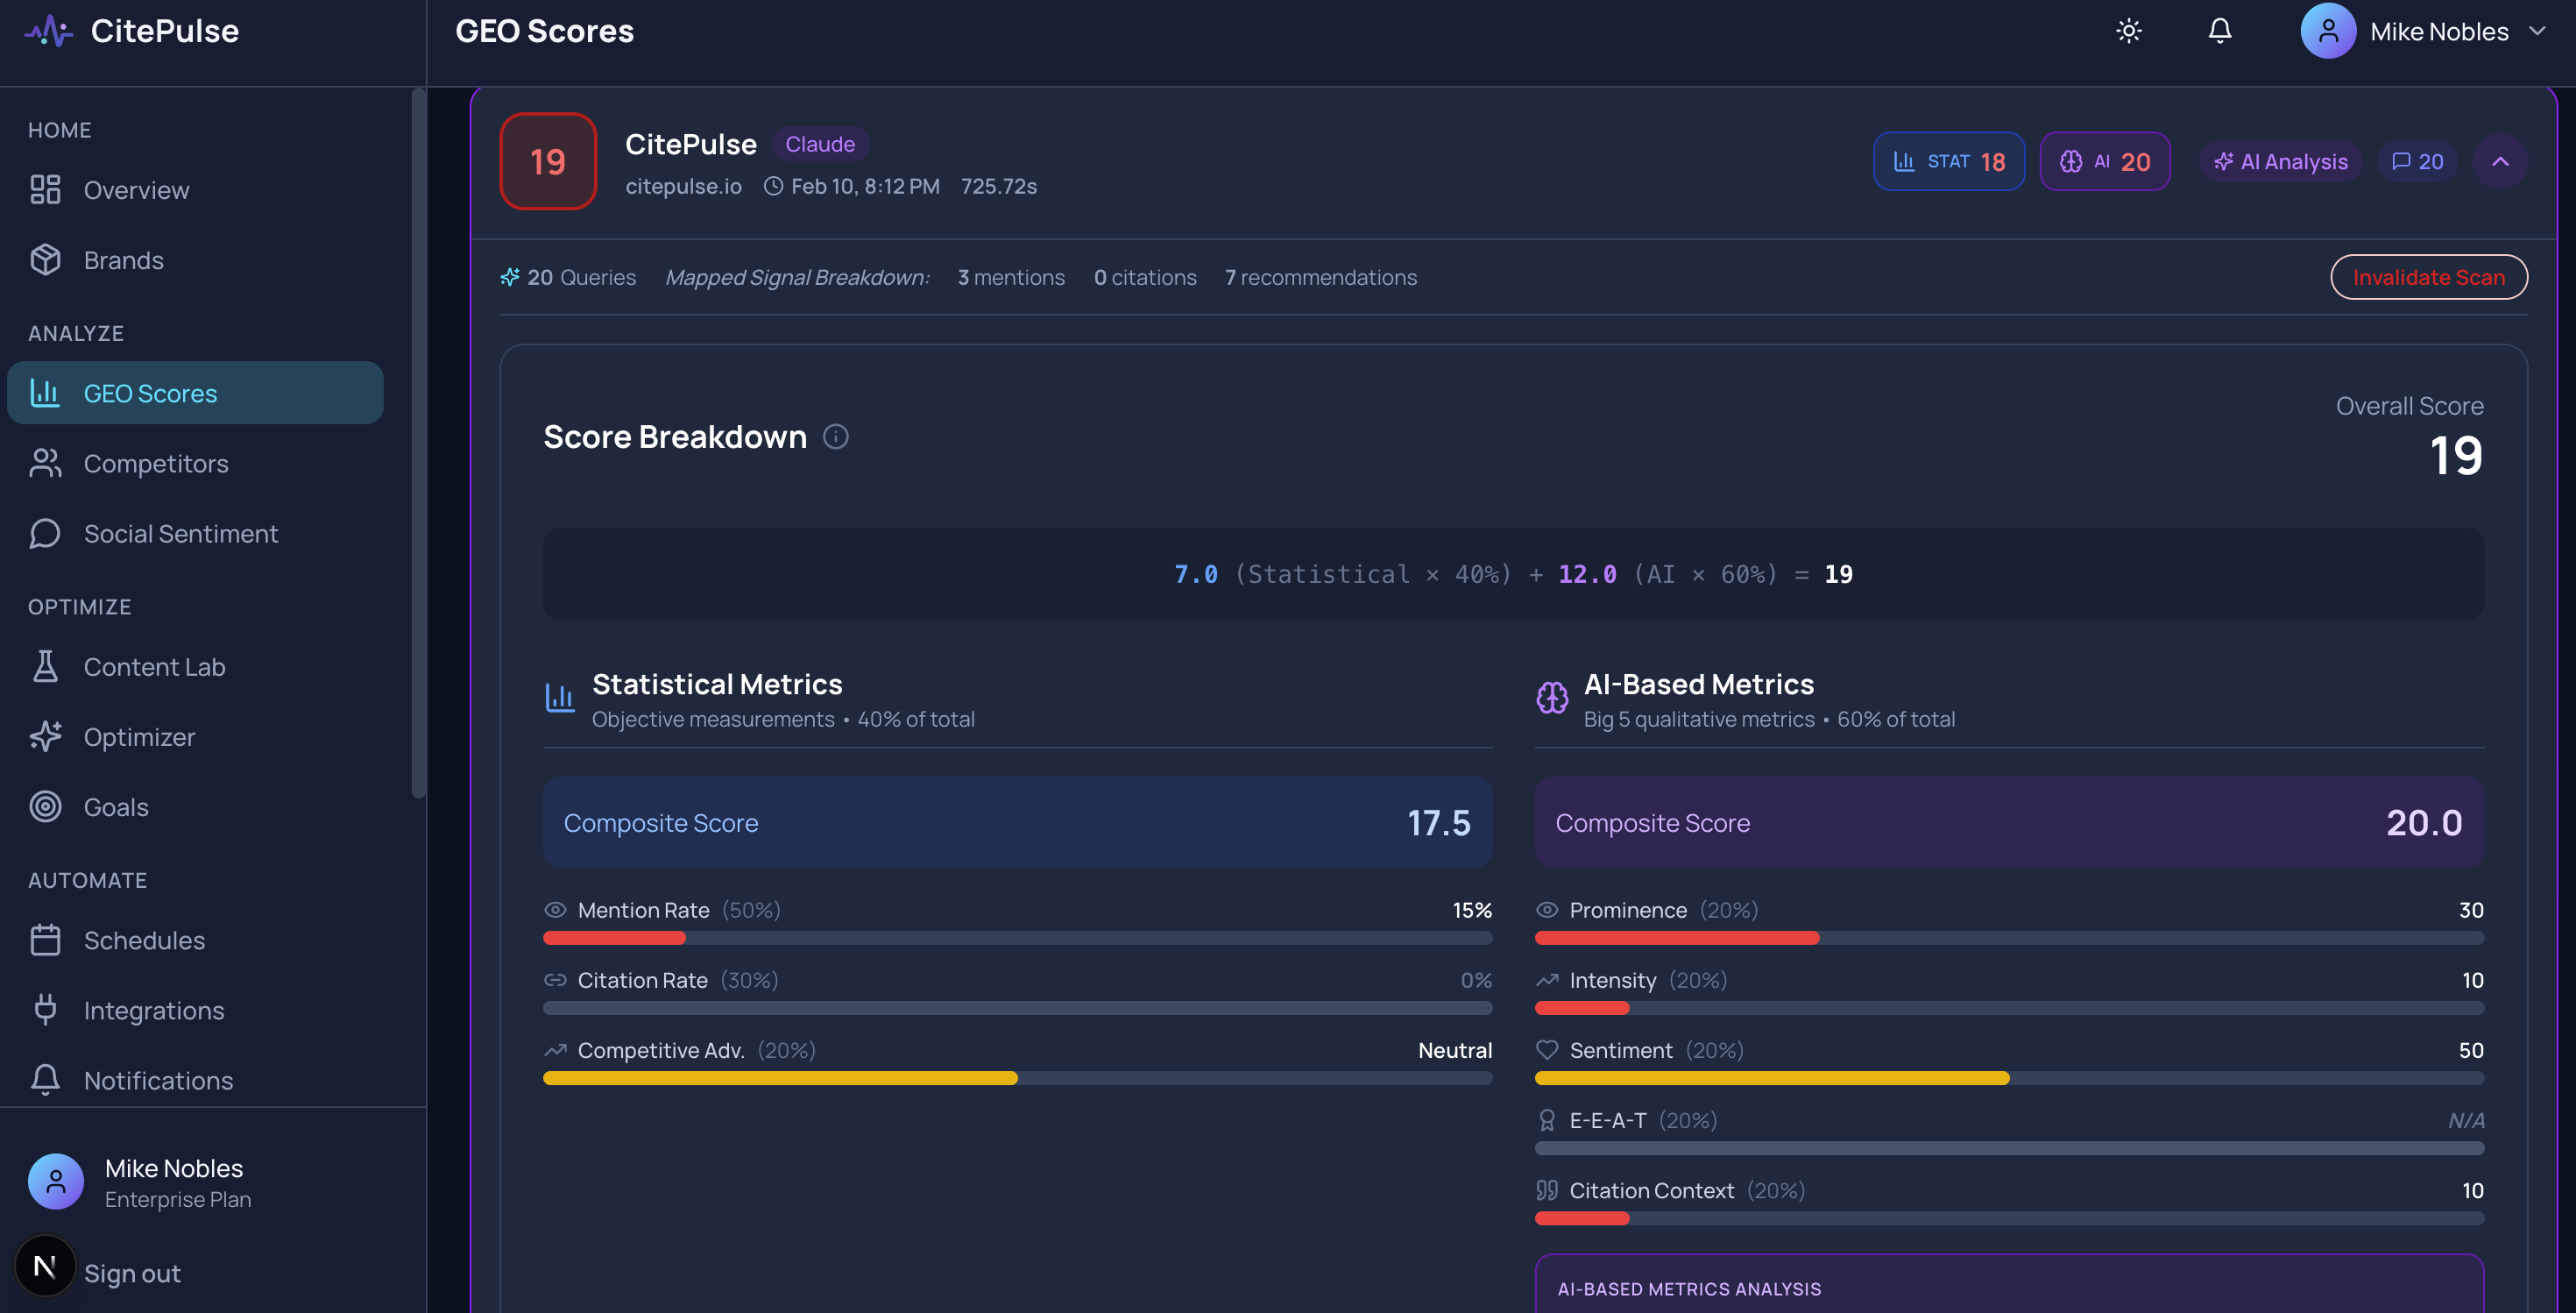
Task: Click the Mention Rate progress bar
Action: tap(1016, 938)
